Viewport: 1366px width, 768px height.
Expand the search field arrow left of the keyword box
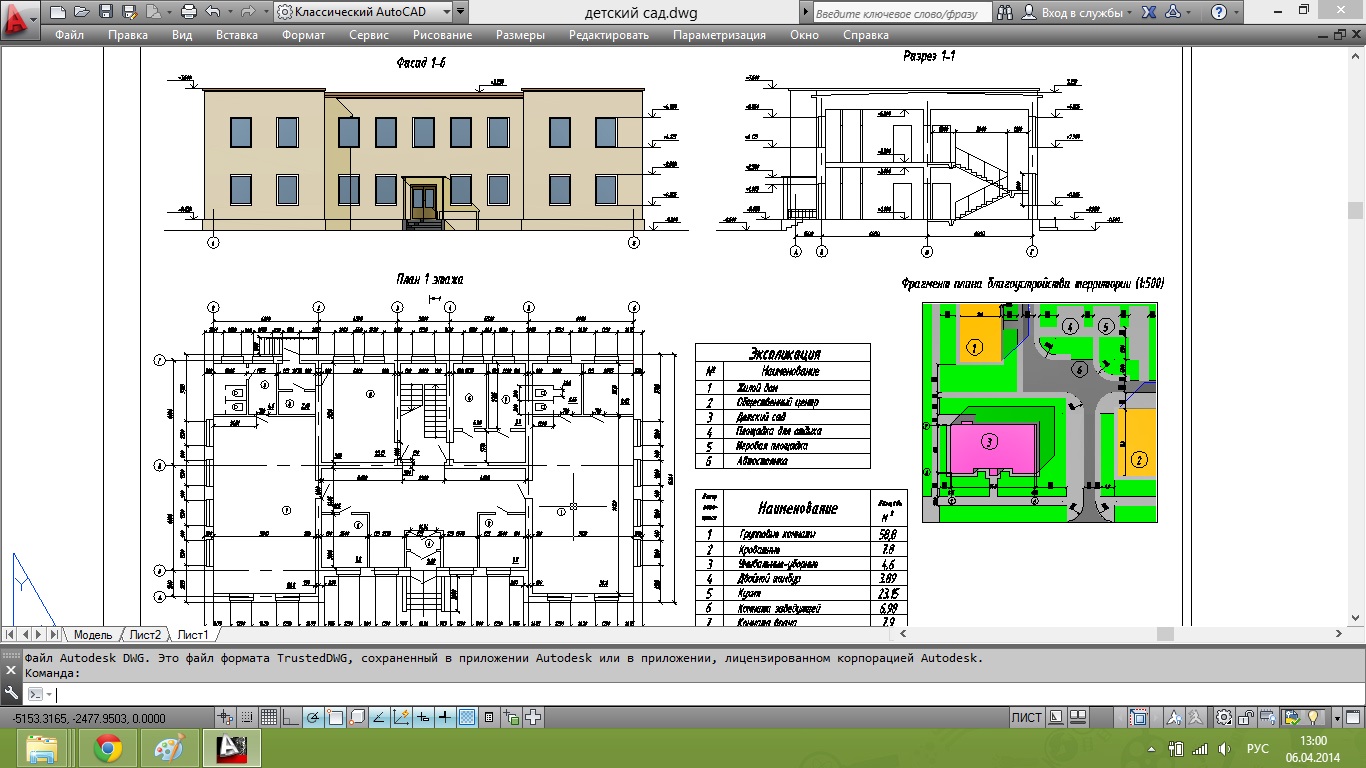tap(806, 12)
